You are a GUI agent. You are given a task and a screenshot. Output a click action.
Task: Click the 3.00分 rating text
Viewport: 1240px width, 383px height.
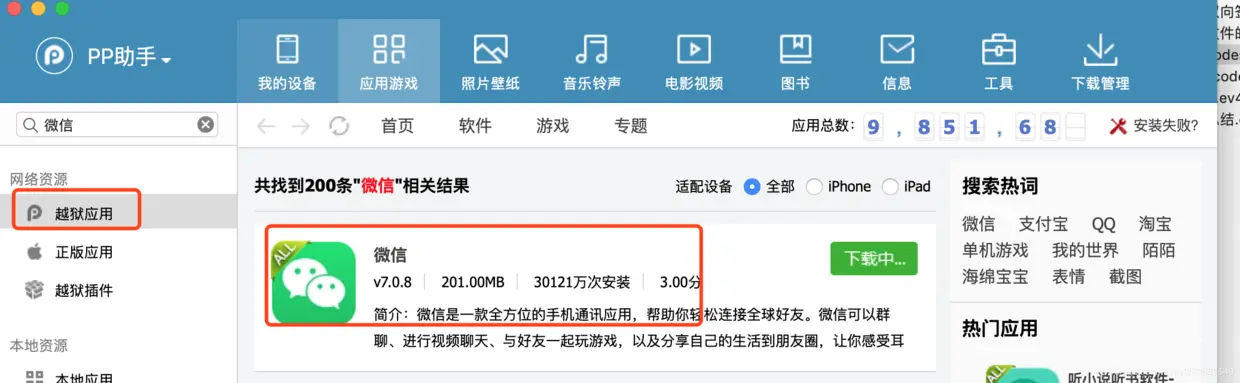pos(680,283)
